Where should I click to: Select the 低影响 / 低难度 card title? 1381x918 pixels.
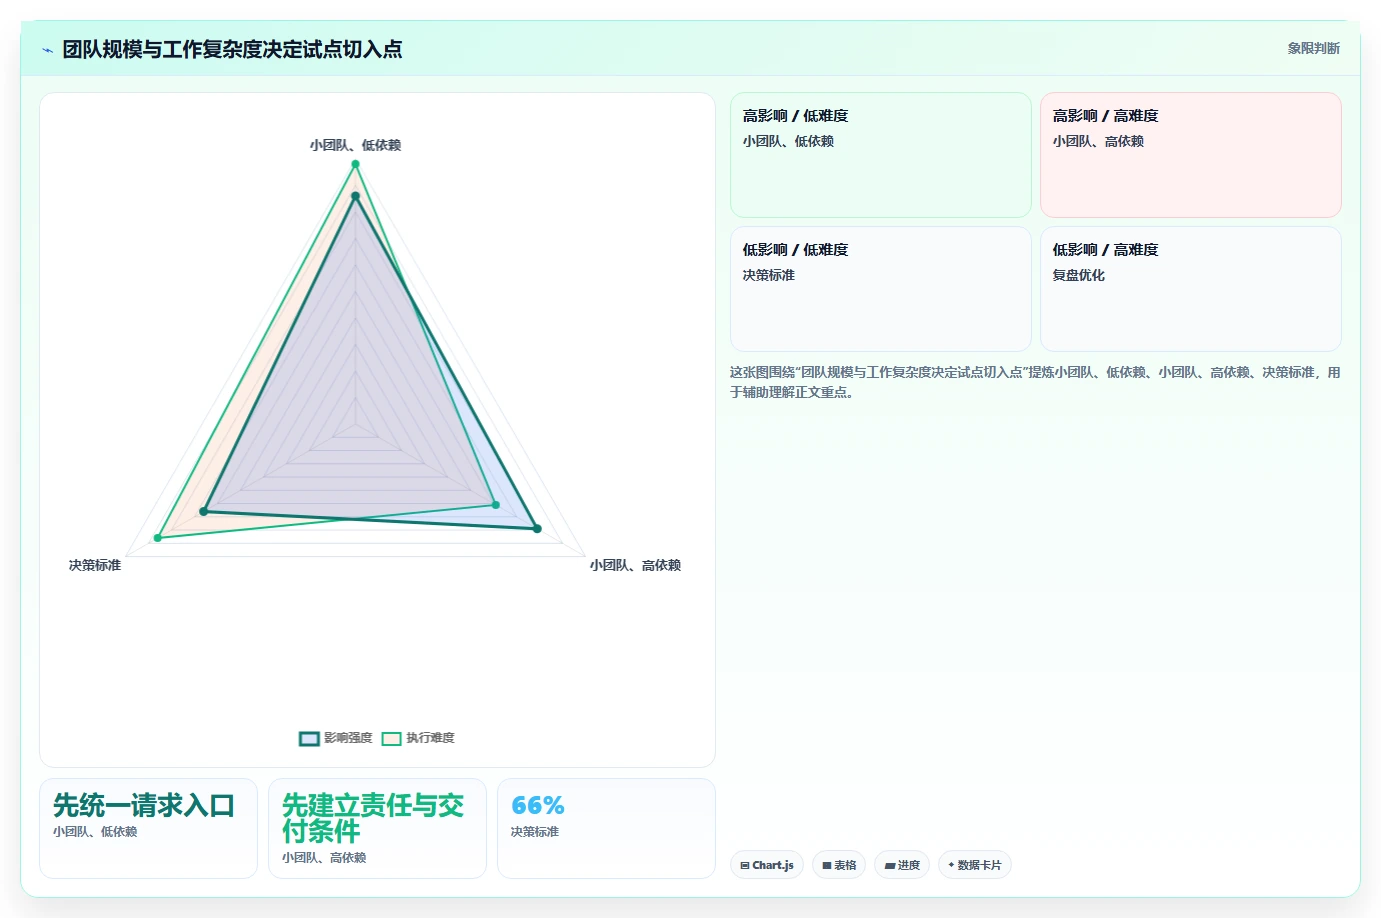click(x=795, y=250)
